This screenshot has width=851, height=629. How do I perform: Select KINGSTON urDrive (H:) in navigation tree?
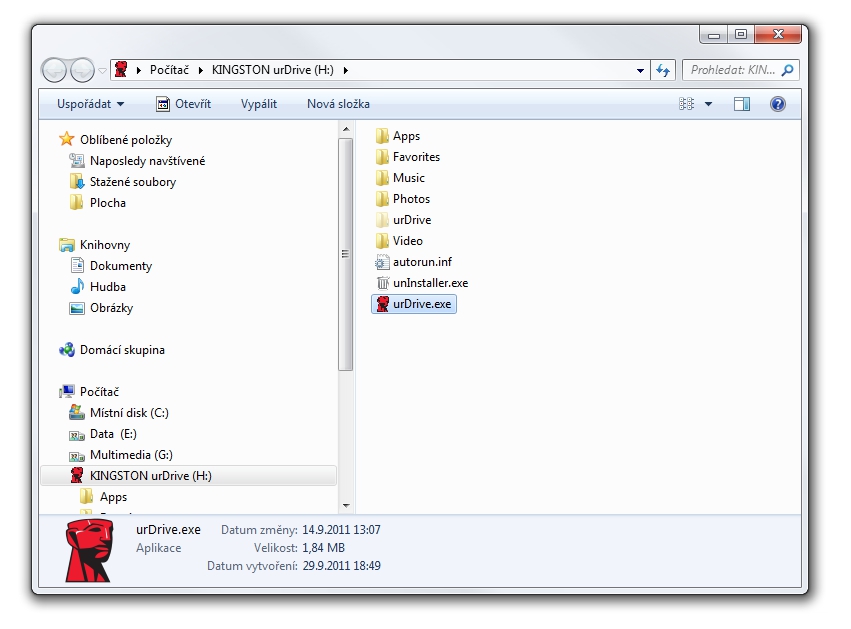coord(189,475)
